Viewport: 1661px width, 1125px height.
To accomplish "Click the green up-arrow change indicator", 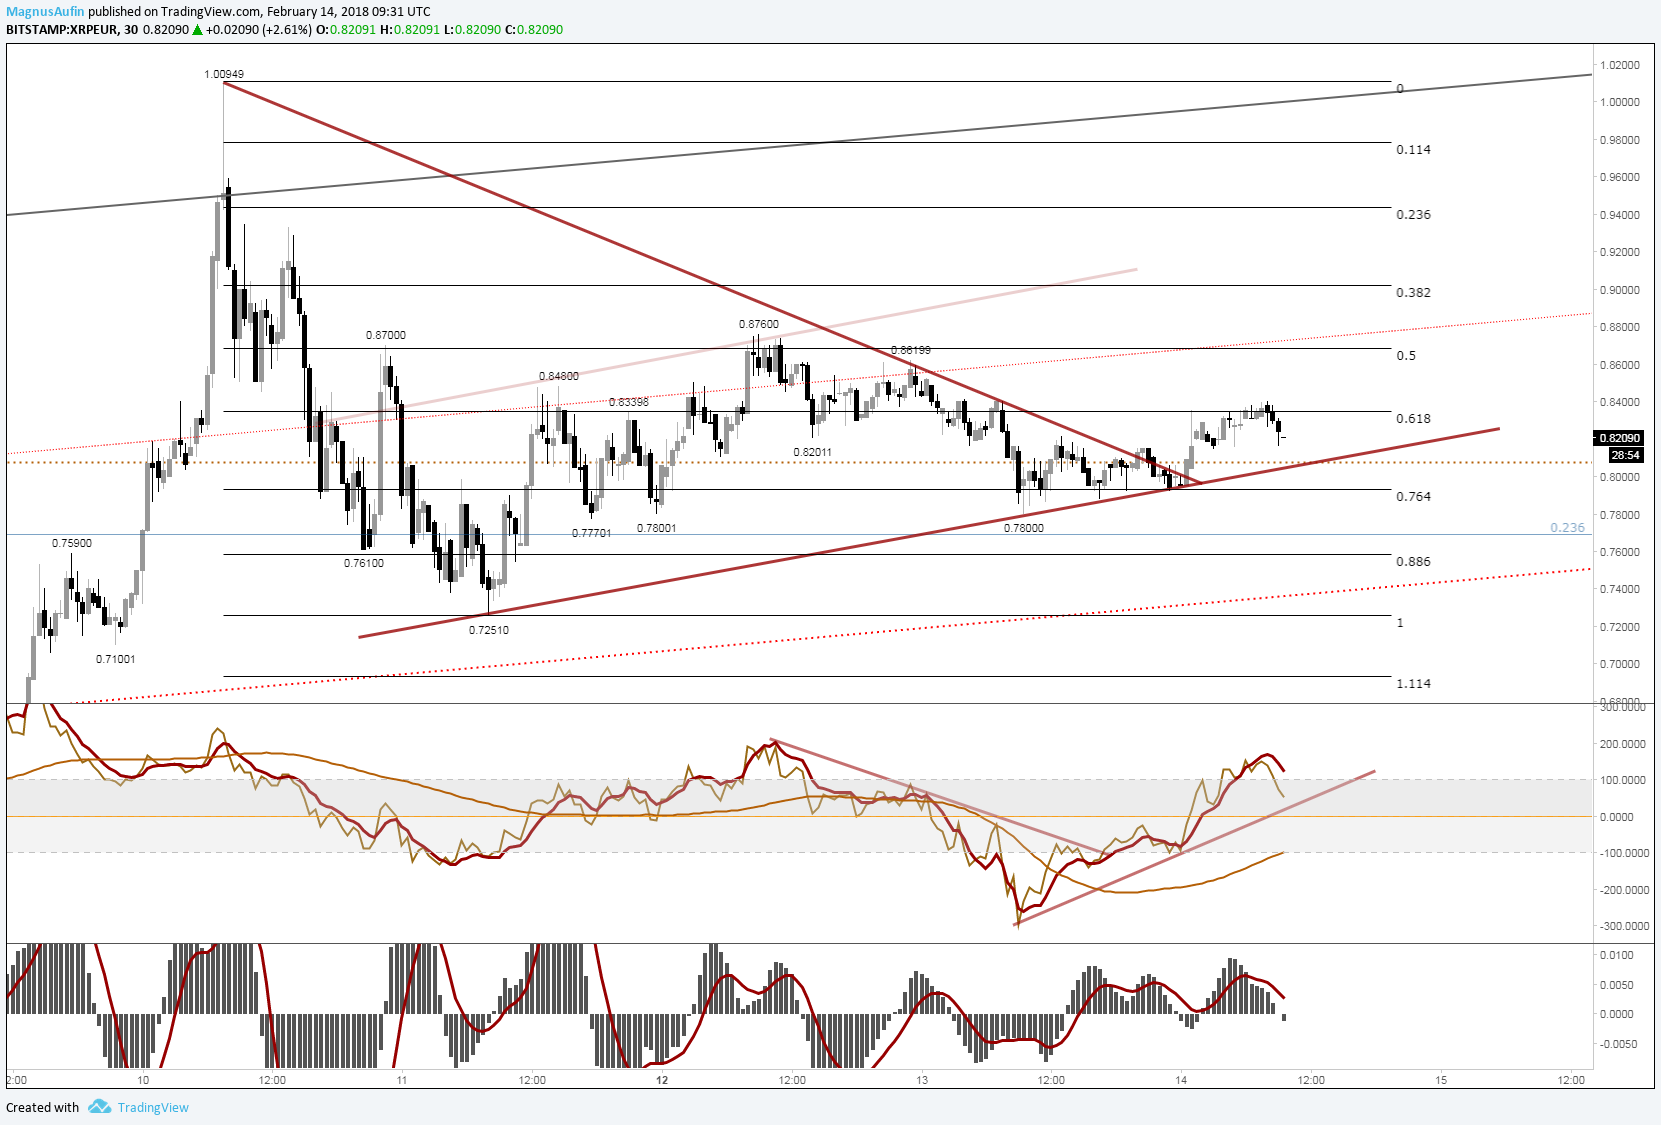I will click(198, 29).
